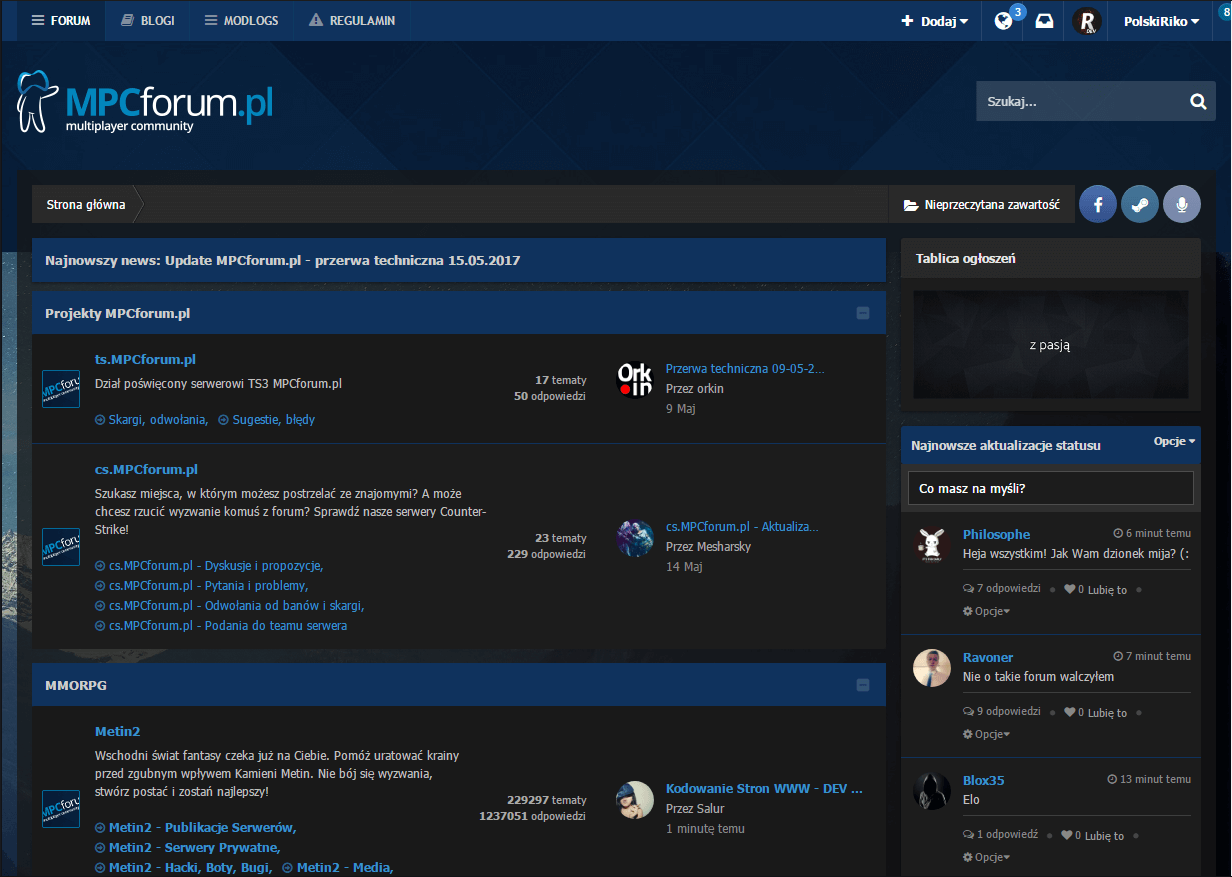Open cs.MPCforum.pl - Pytania i problemy subforum
Screen dimensions: 1232x877
(x=202, y=585)
